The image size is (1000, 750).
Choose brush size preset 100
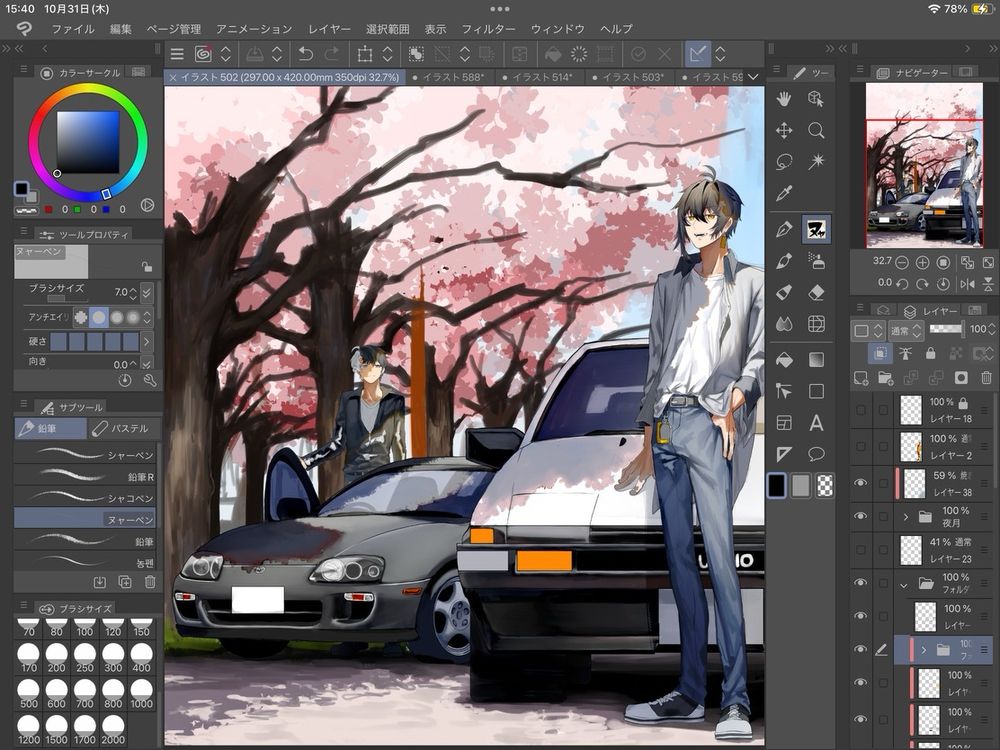(x=84, y=628)
